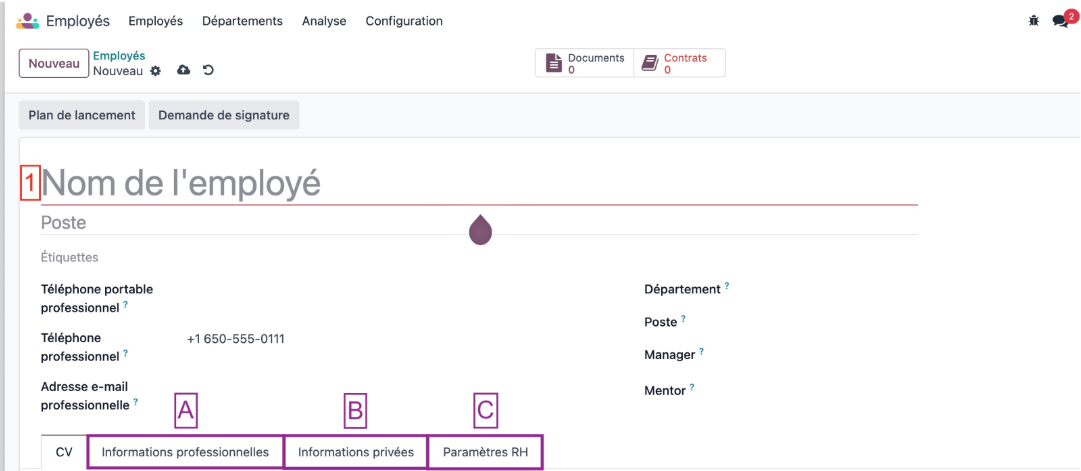Open the Informations professionnelles tab

click(185, 452)
